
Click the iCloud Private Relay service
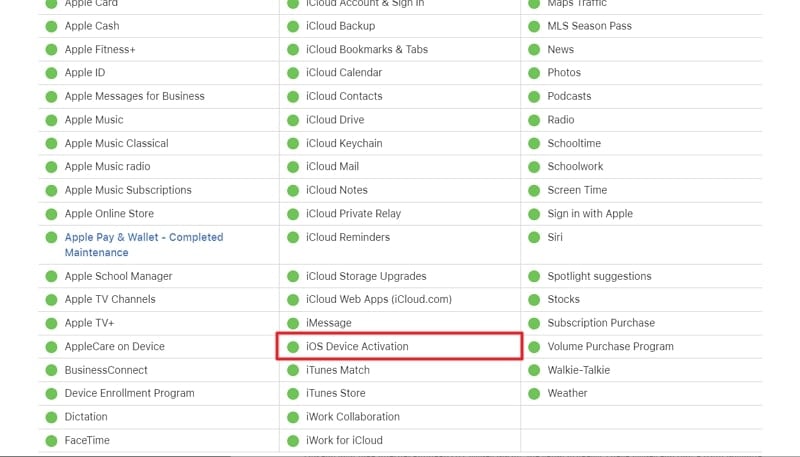pyautogui.click(x=353, y=214)
